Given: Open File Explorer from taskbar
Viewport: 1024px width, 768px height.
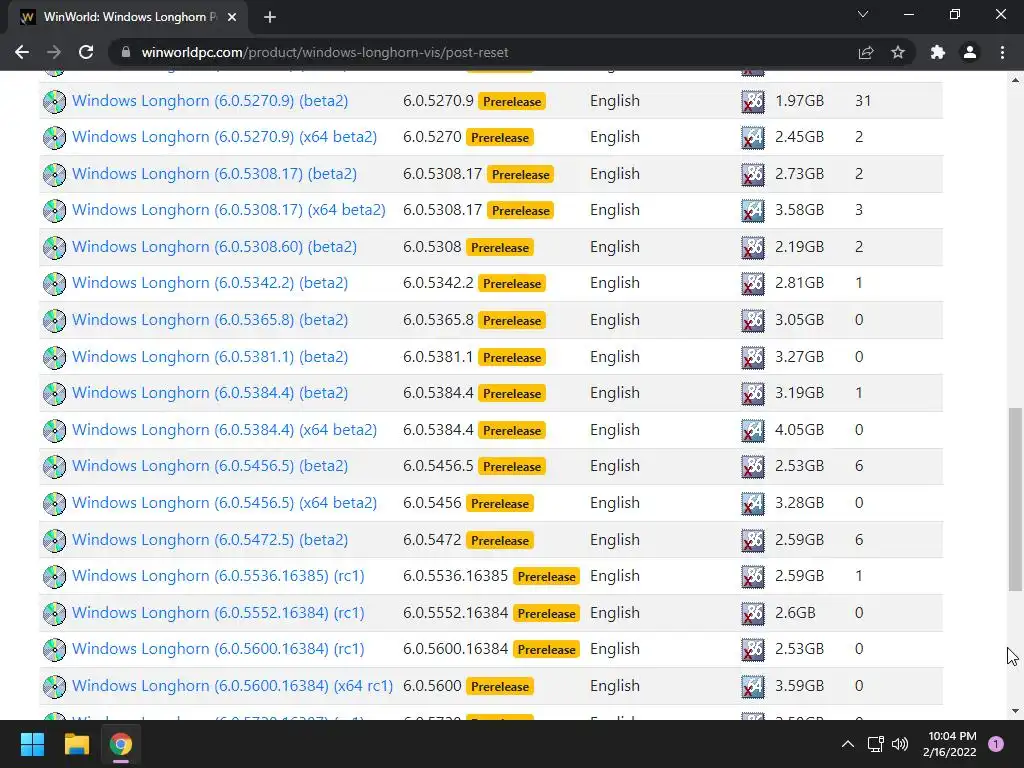Looking at the screenshot, I should point(76,744).
